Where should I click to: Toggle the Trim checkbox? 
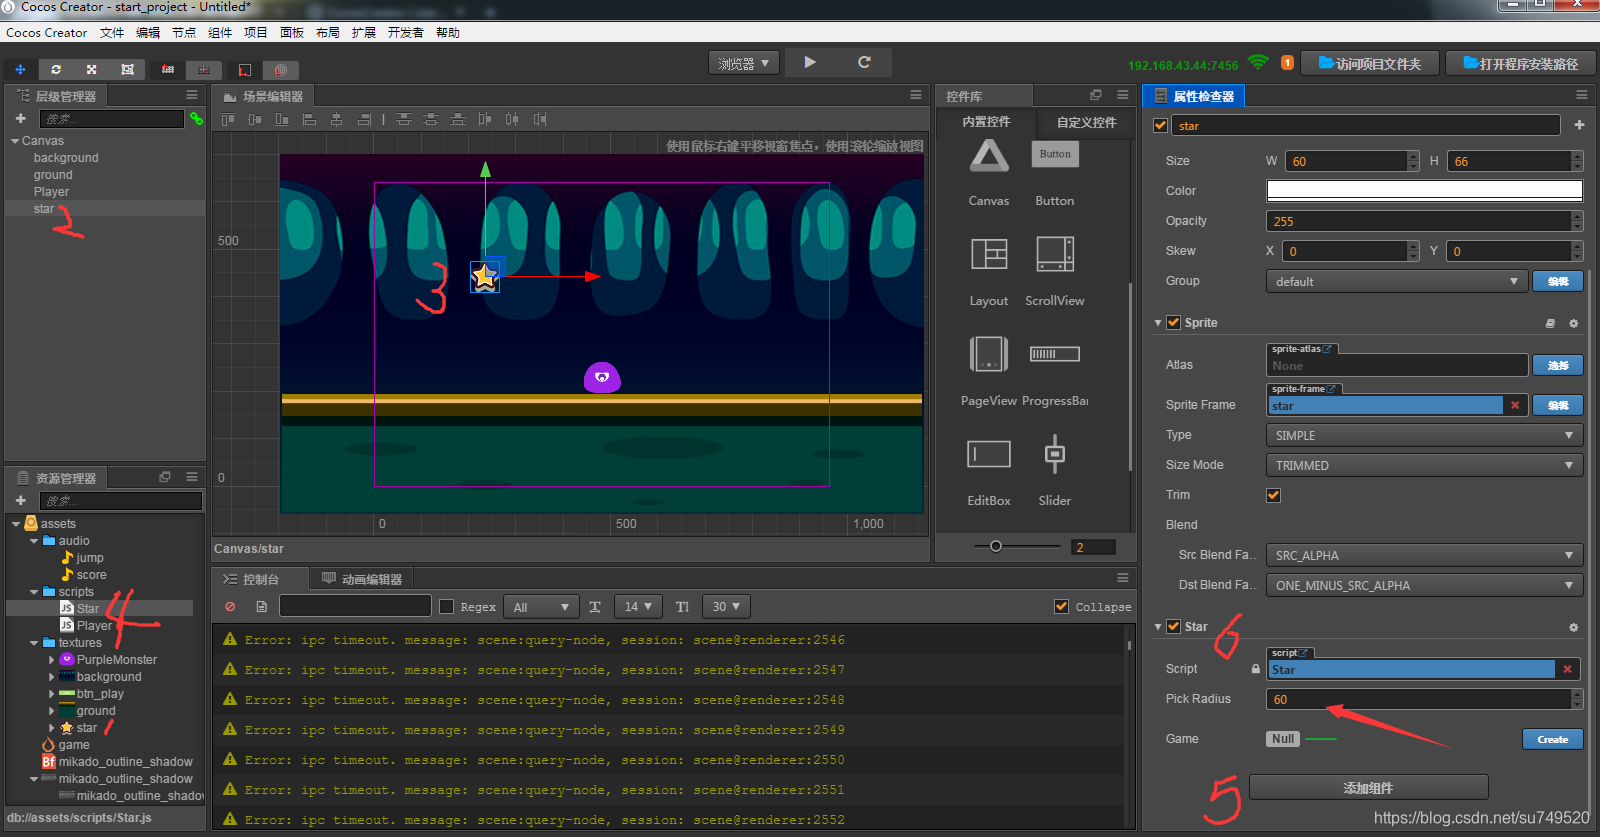1274,495
